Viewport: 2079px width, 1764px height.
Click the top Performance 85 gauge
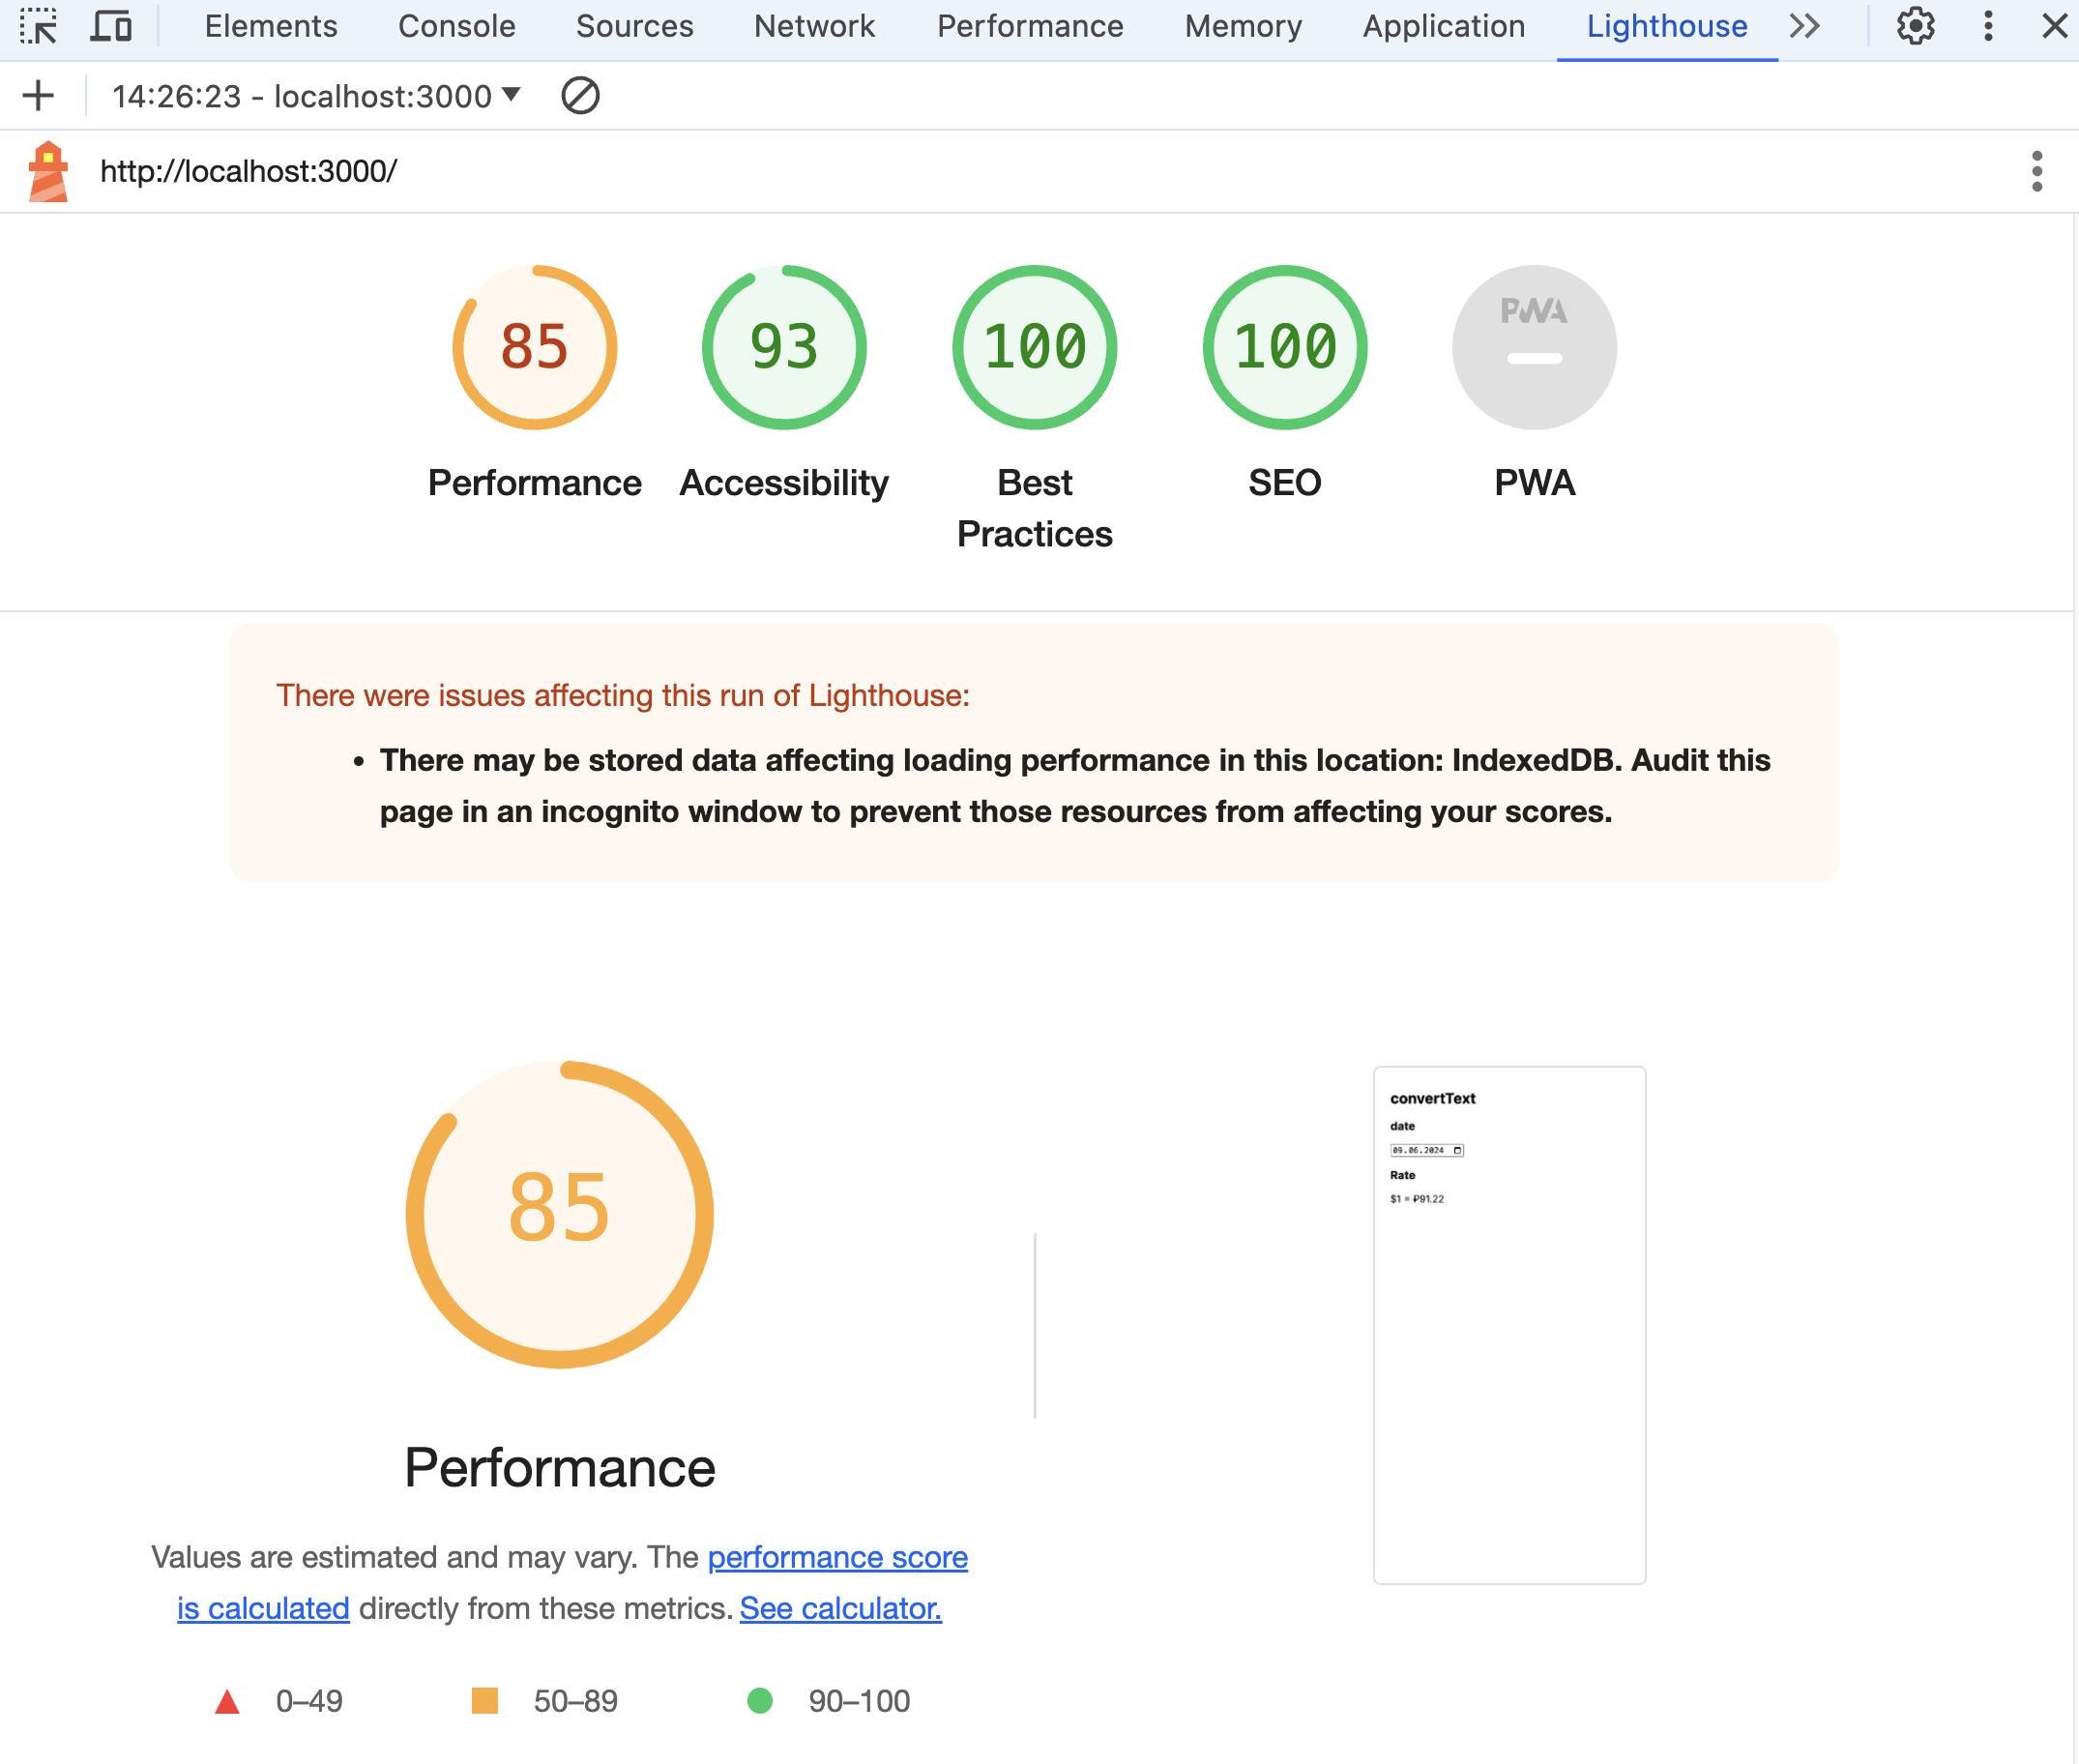[x=534, y=347]
